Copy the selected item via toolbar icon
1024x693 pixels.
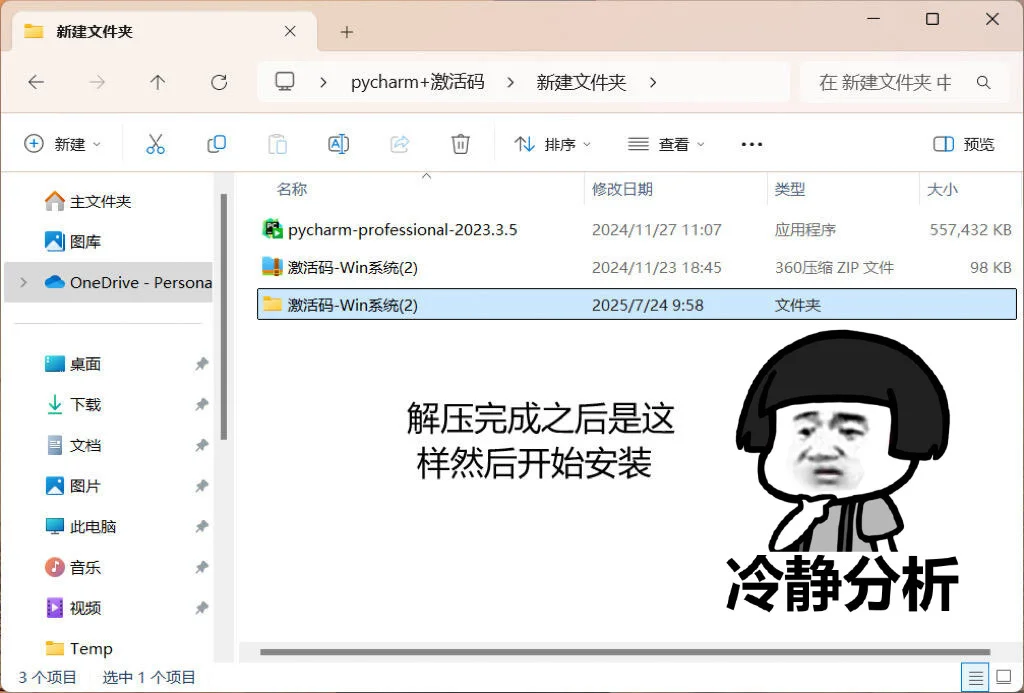[x=216, y=143]
